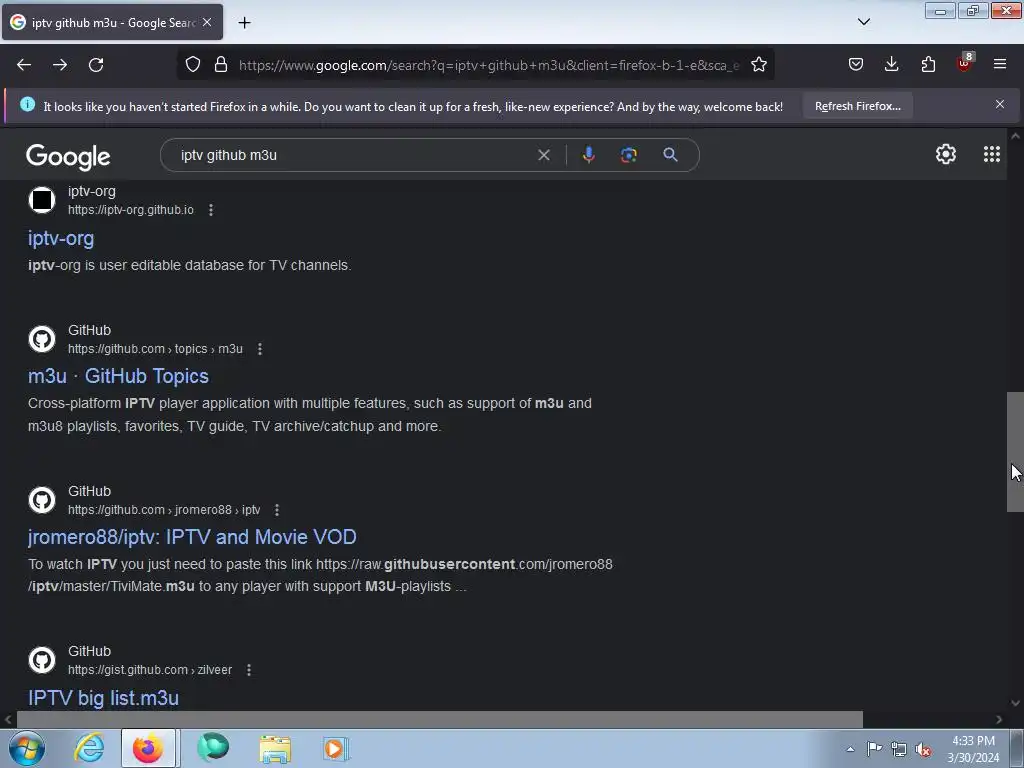Switch to Firefox in taskbar
The width and height of the screenshot is (1024, 768).
pyautogui.click(x=148, y=748)
